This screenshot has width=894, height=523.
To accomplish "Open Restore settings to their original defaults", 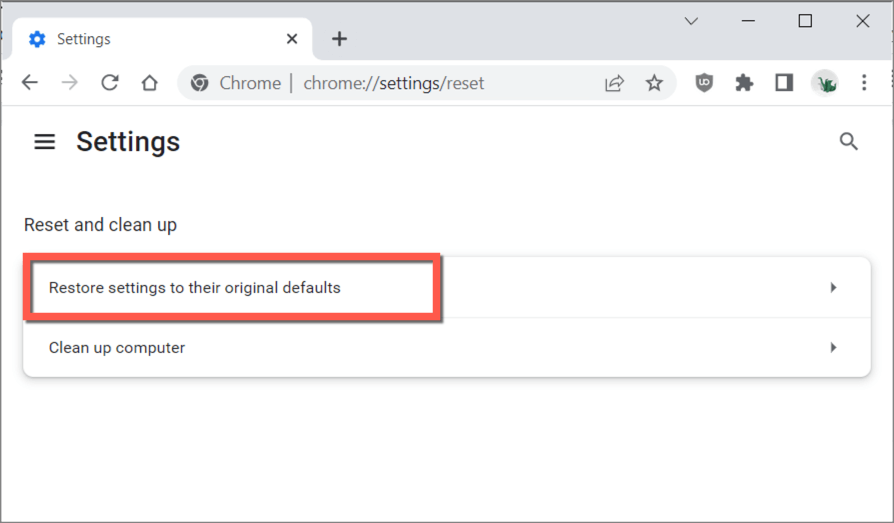I will point(447,287).
